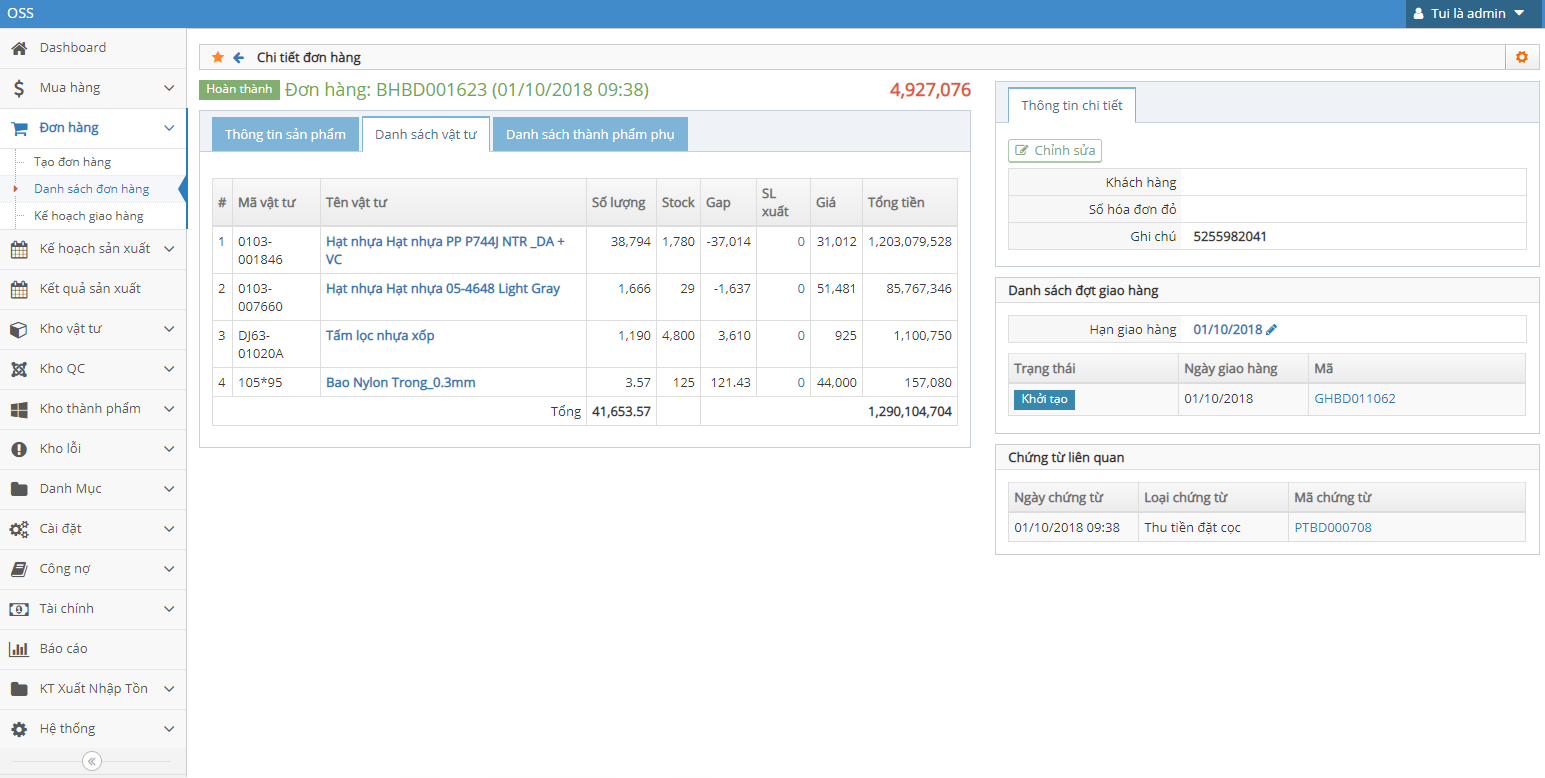The width and height of the screenshot is (1545, 778).
Task: Click the bar chart icon for Báo cáo
Action: [19, 649]
